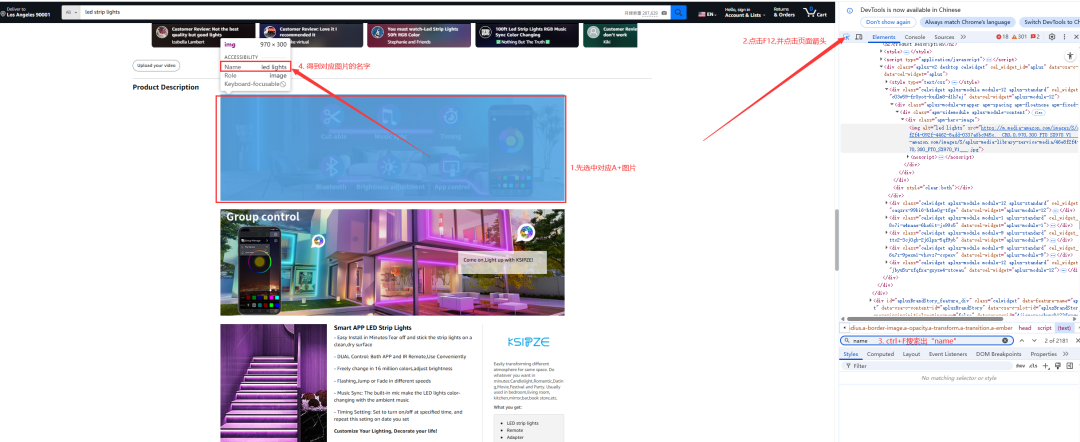Viewport: 1080px width, 442px height.
Task: Click the Amazon search magnifier button
Action: point(678,12)
